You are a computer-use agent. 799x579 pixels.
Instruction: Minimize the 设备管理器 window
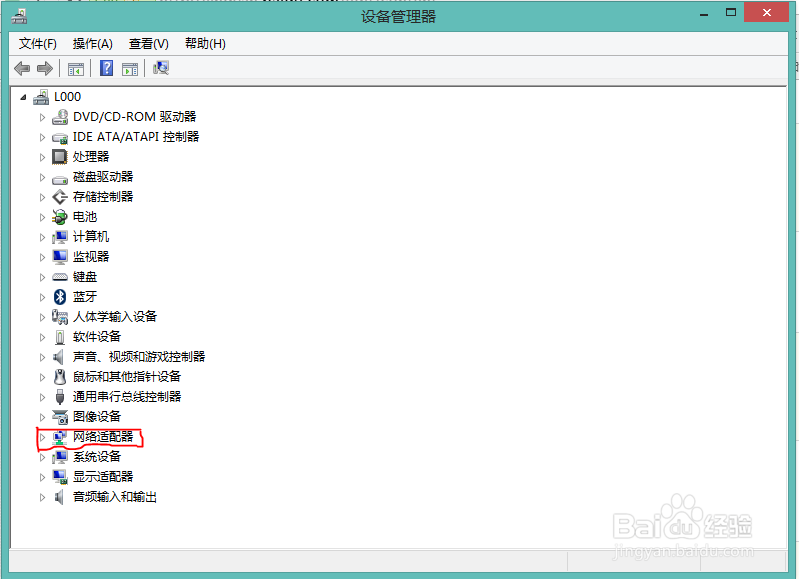[x=704, y=14]
